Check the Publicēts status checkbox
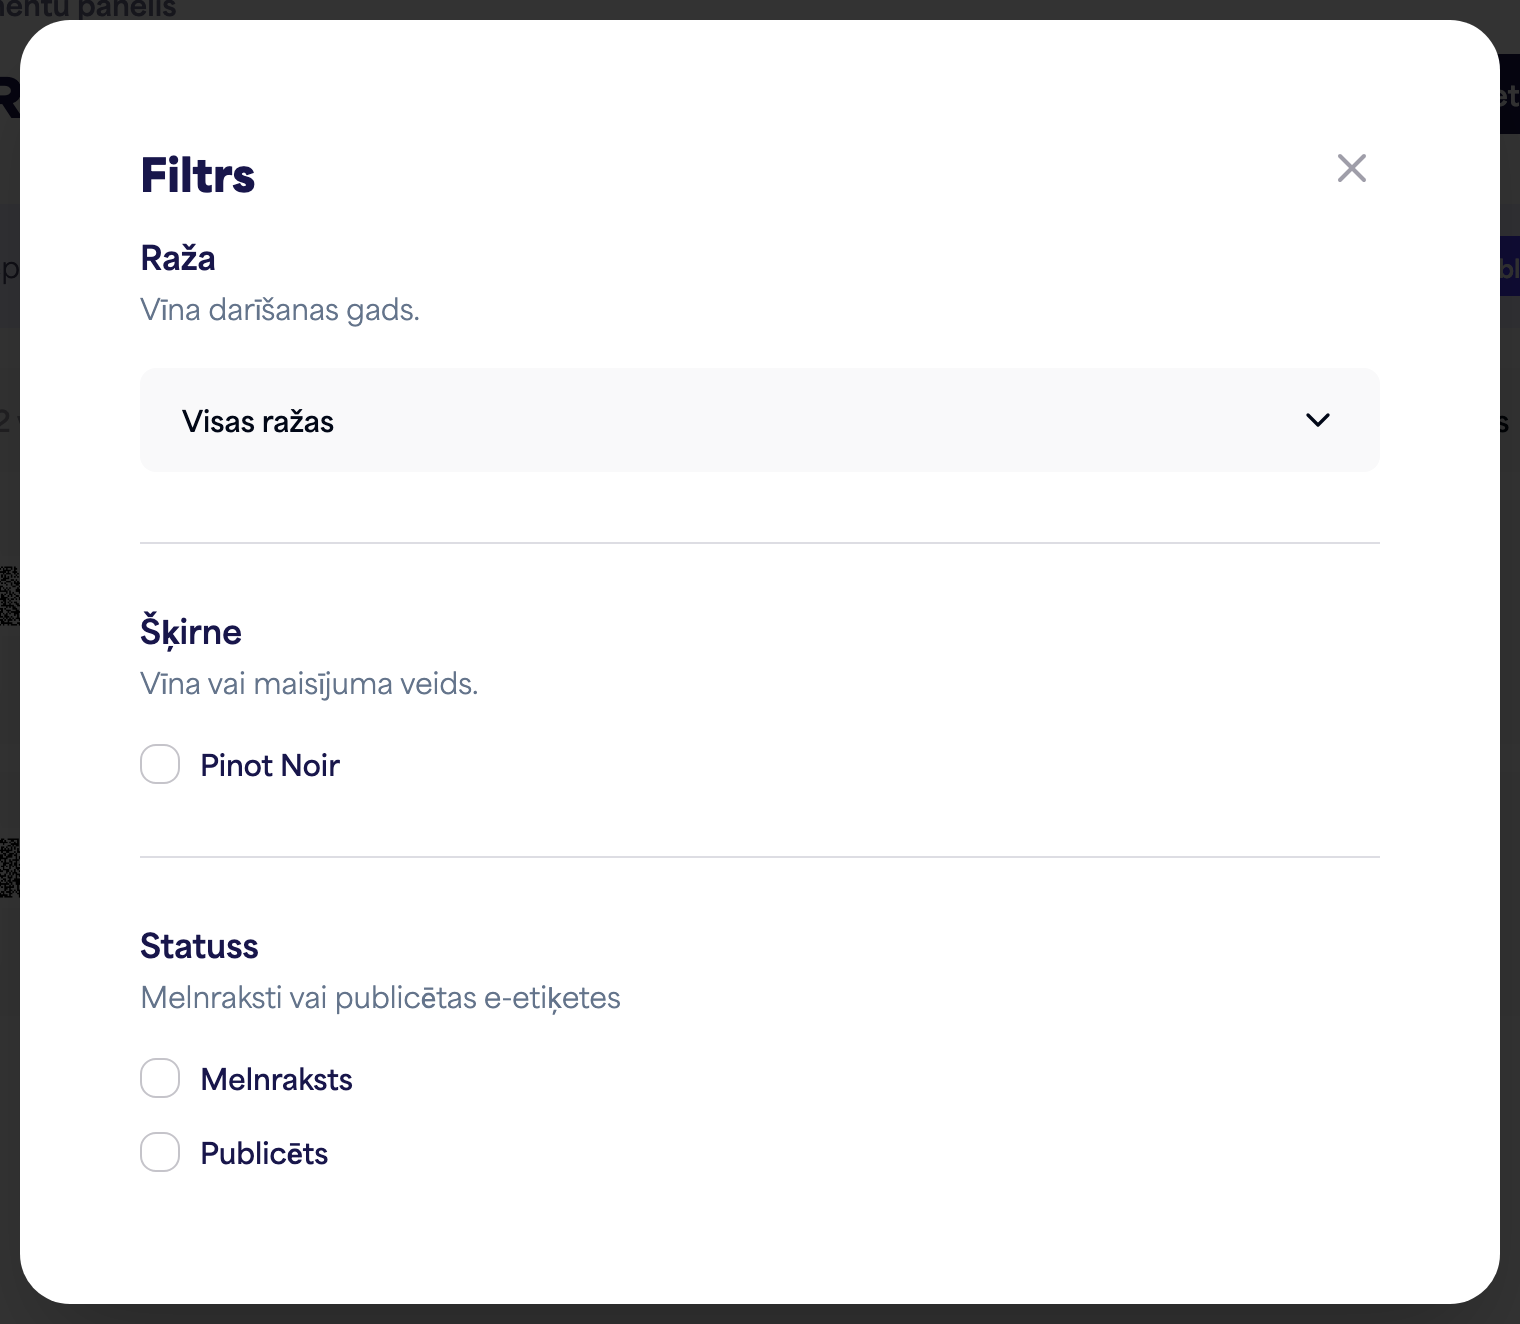 coord(160,1152)
